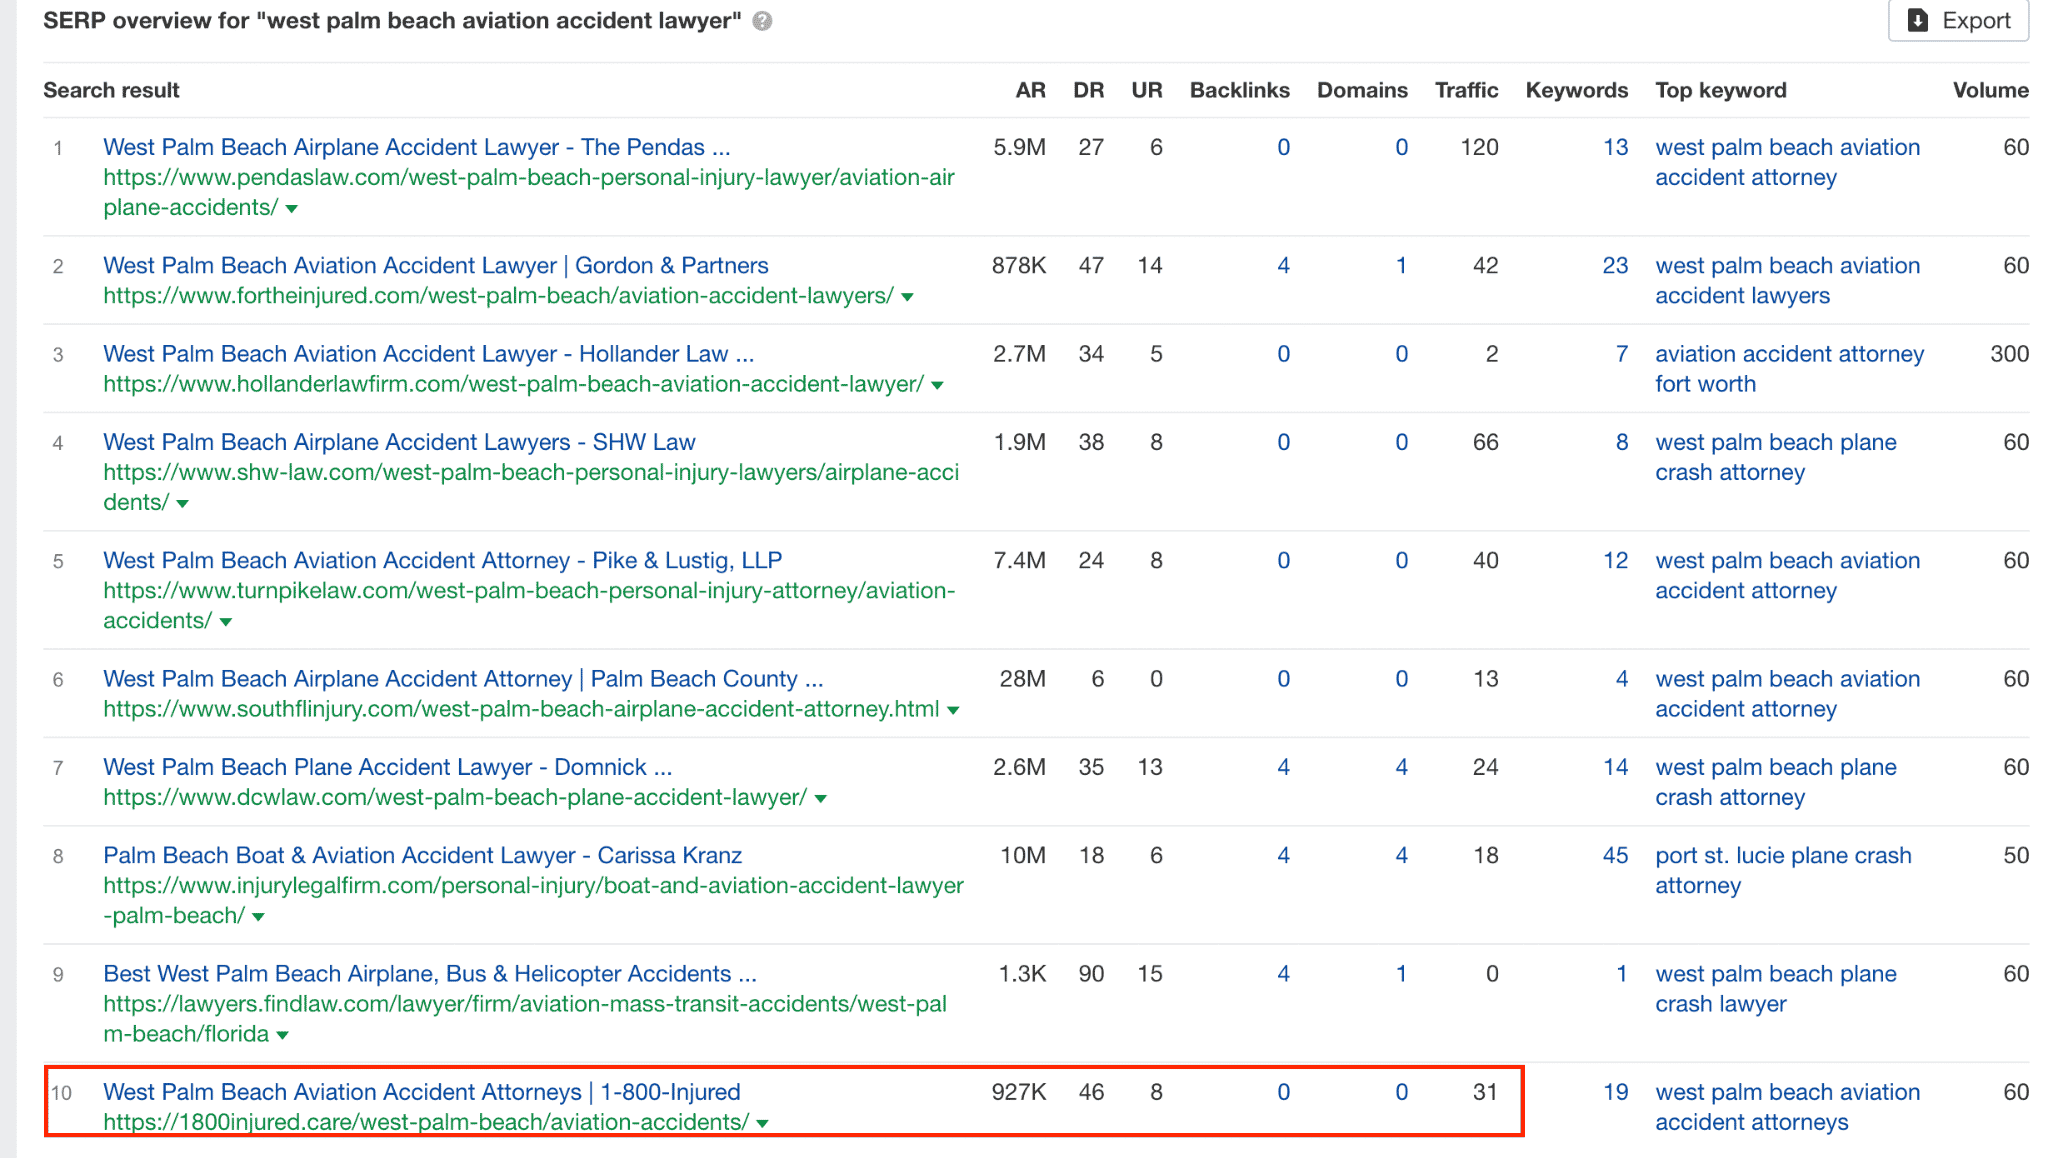This screenshot has width=2048, height=1158.
Task: Click keywords count 14 for Domnick result
Action: point(1615,766)
